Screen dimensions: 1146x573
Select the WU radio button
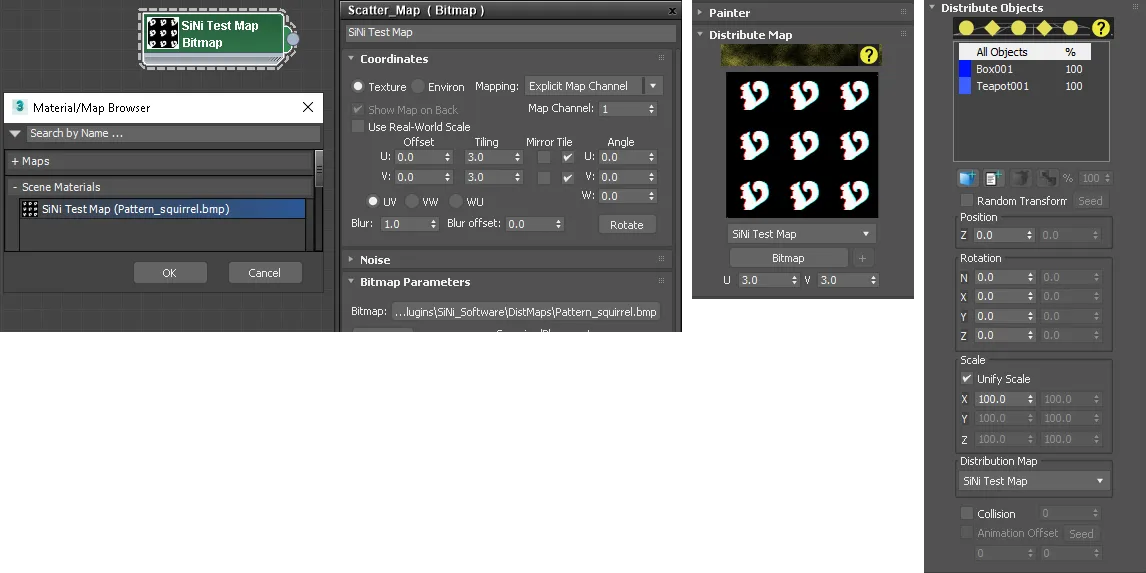[x=456, y=201]
